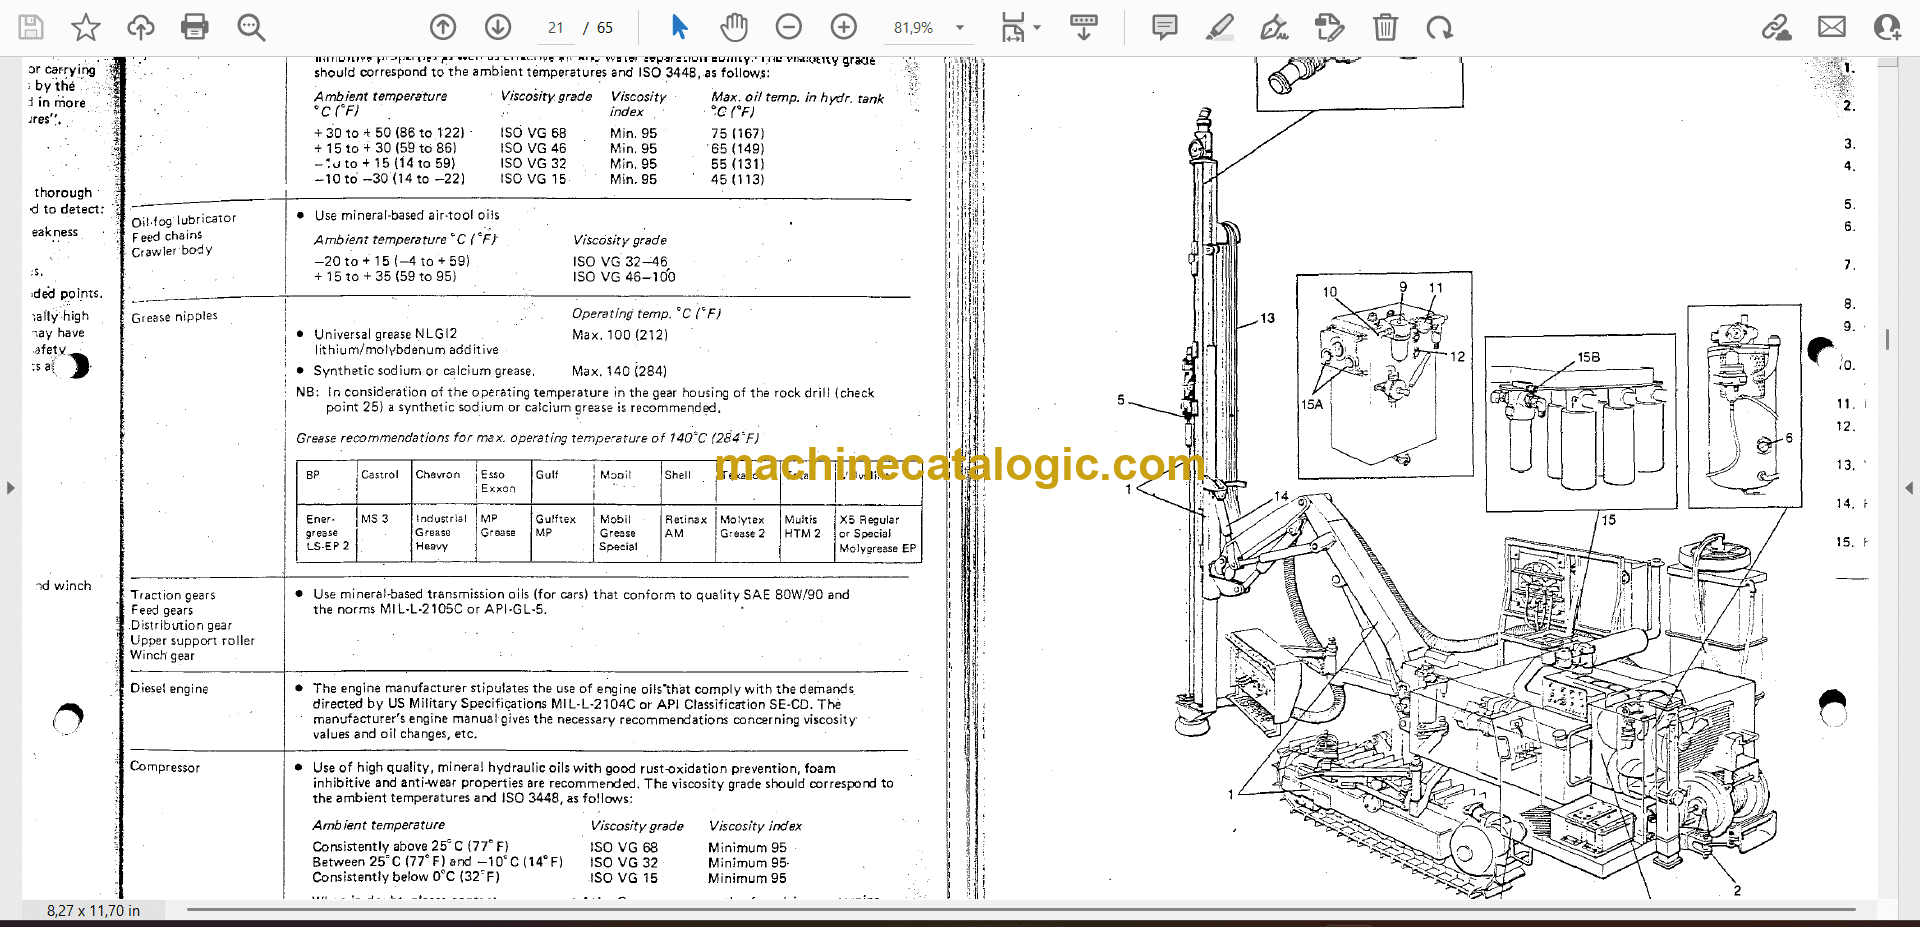The height and width of the screenshot is (927, 1920).
Task: Click callout label '13' on the diagram
Action: (1268, 318)
